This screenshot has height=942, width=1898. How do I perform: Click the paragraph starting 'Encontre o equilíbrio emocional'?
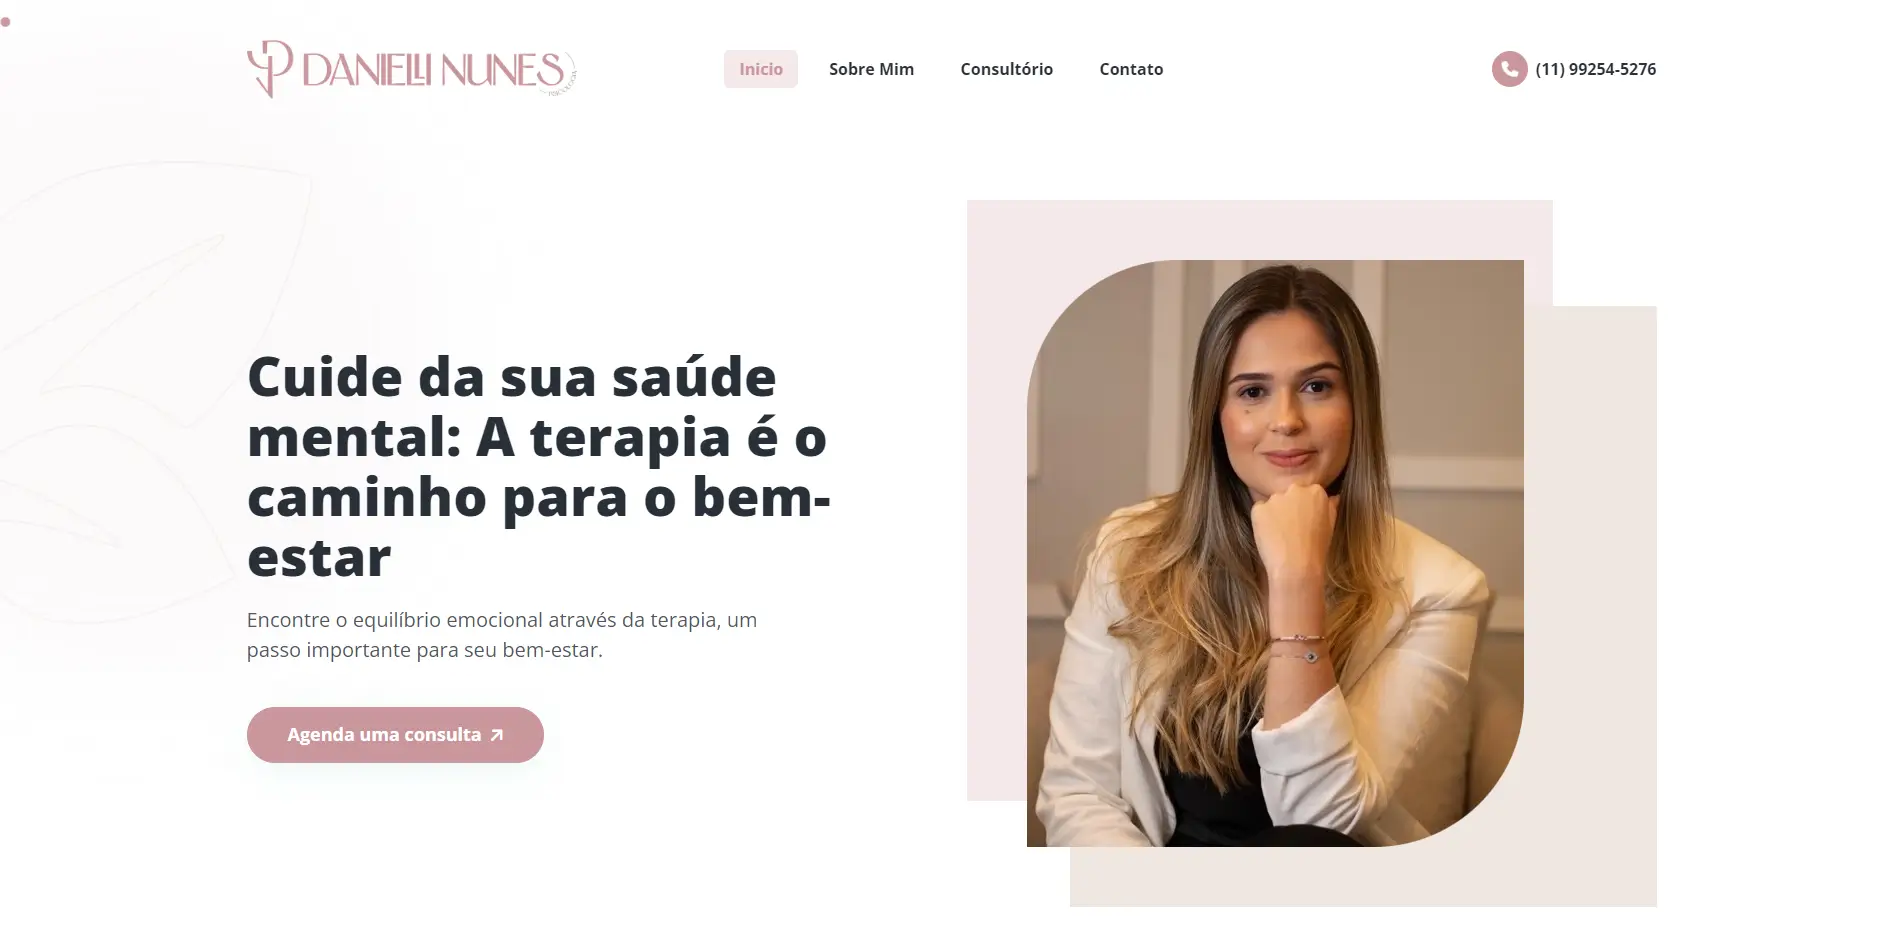click(x=502, y=635)
